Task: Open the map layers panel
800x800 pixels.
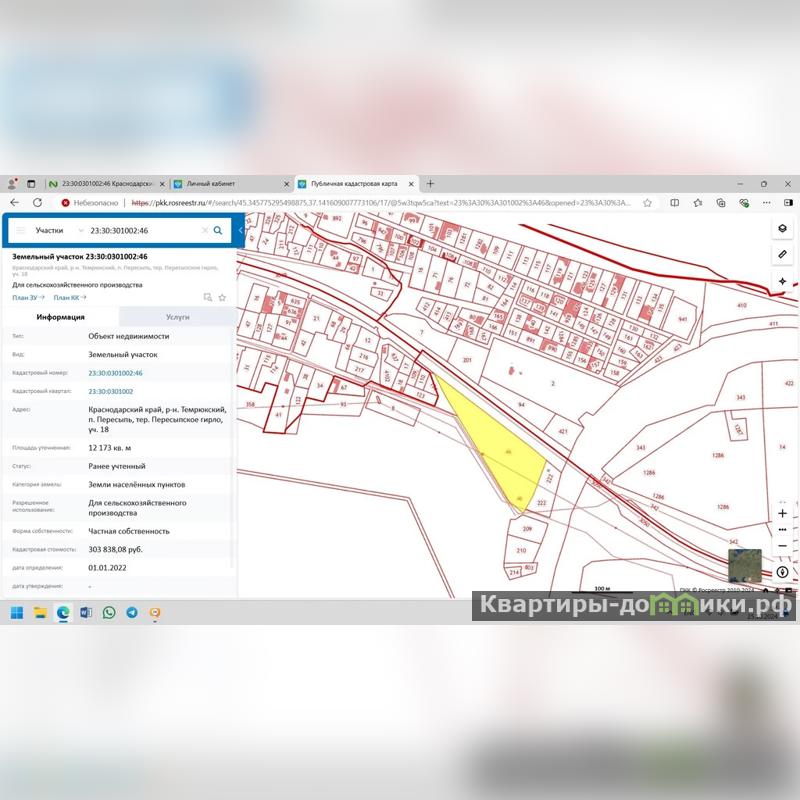Action: [782, 228]
